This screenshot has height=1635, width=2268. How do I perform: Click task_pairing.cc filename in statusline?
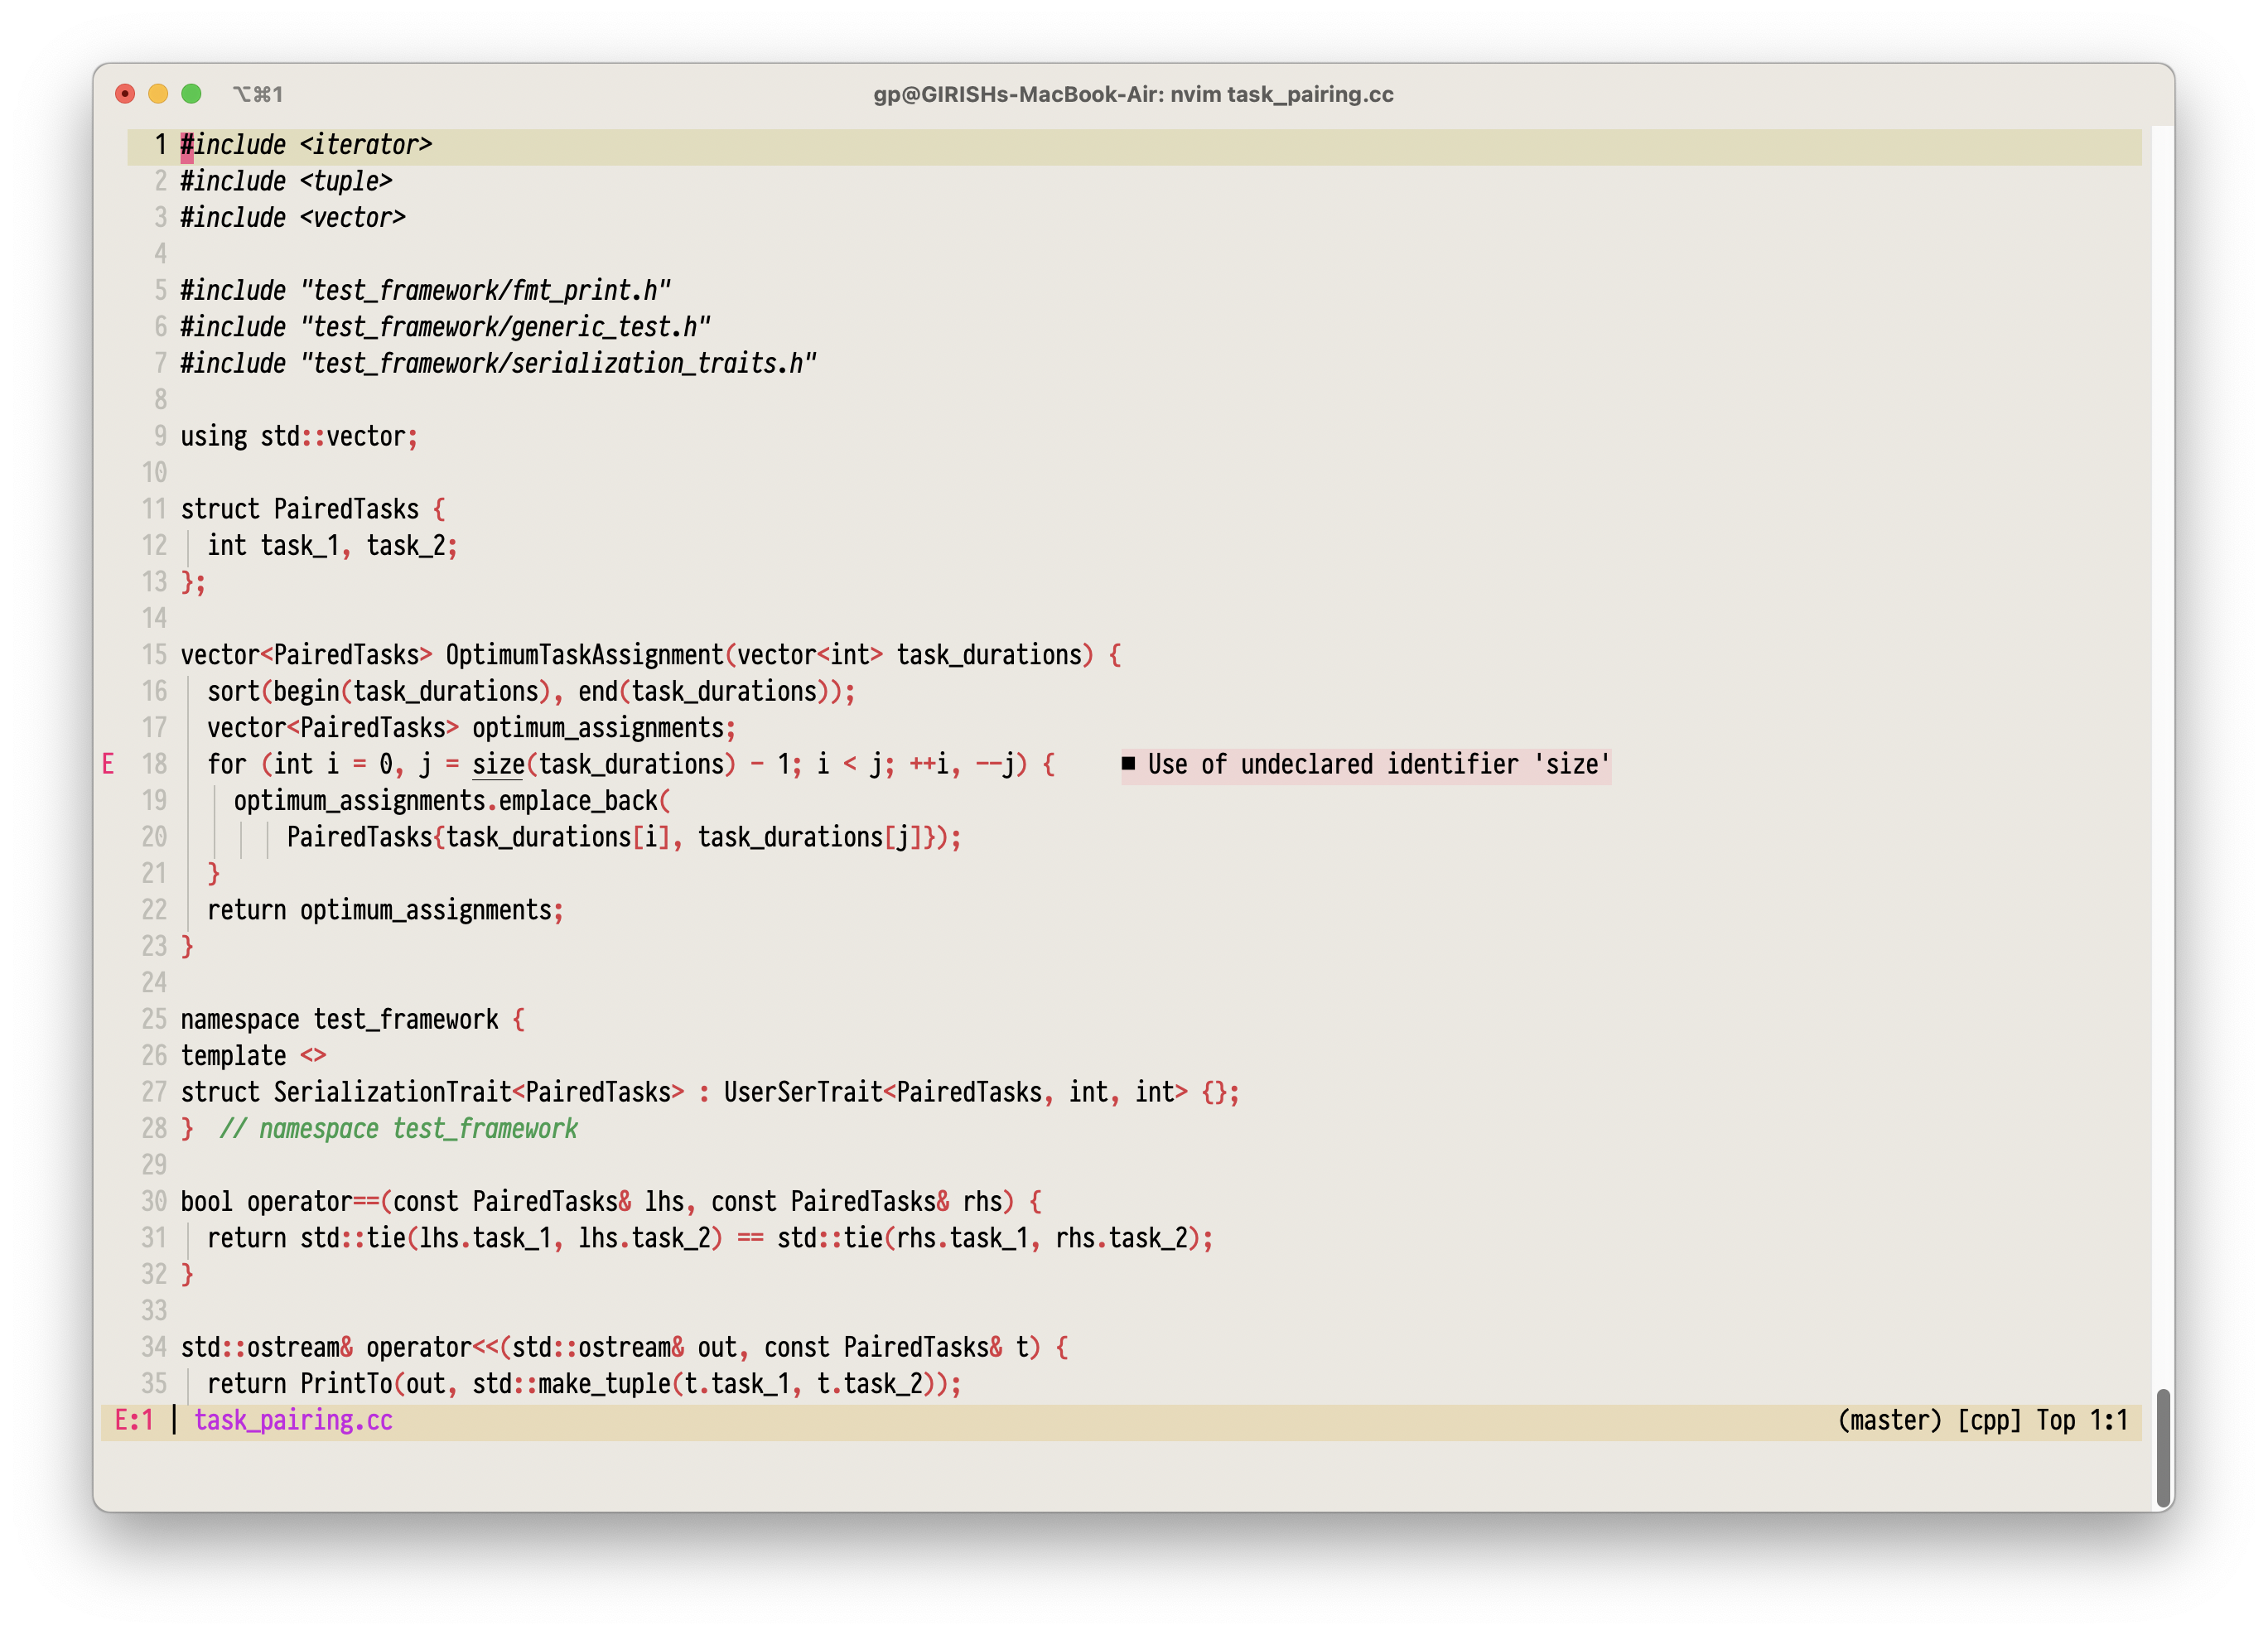(293, 1421)
